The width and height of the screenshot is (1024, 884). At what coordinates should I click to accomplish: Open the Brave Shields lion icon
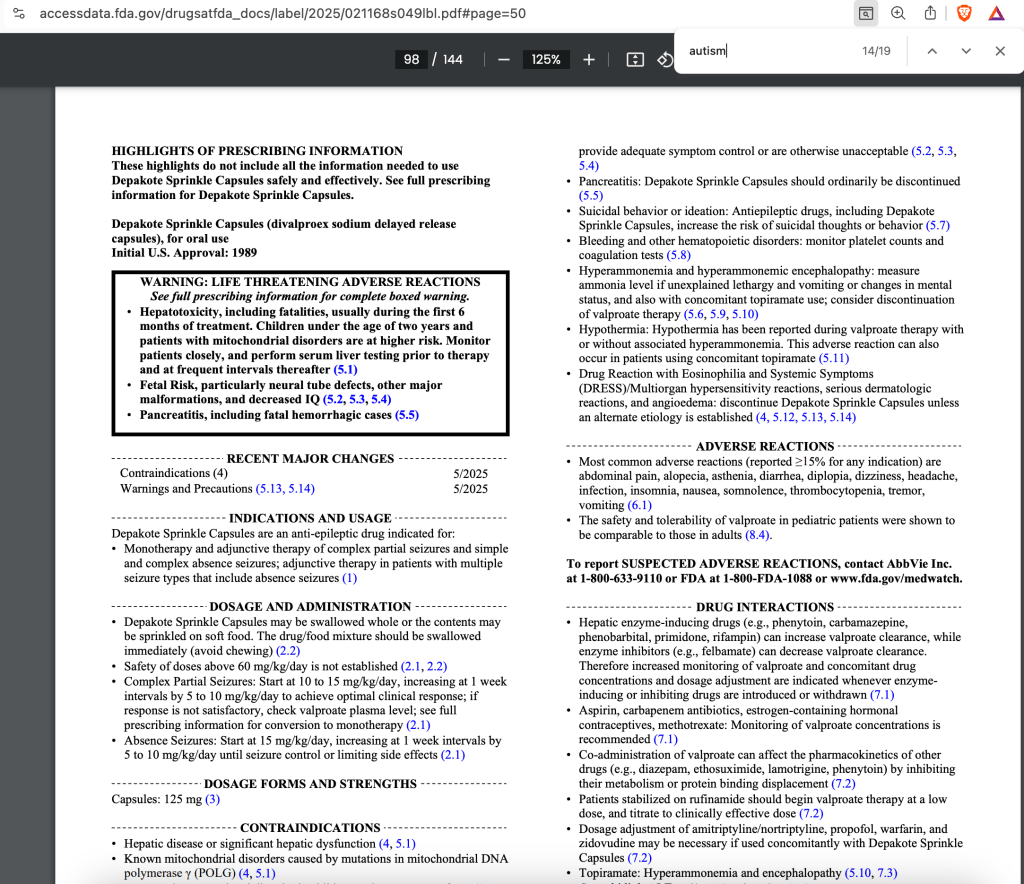pyautogui.click(x=964, y=14)
